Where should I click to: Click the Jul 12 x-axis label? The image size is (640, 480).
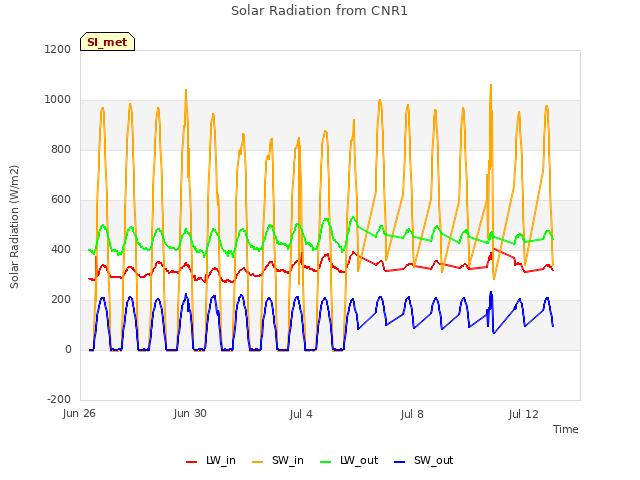coord(523,414)
